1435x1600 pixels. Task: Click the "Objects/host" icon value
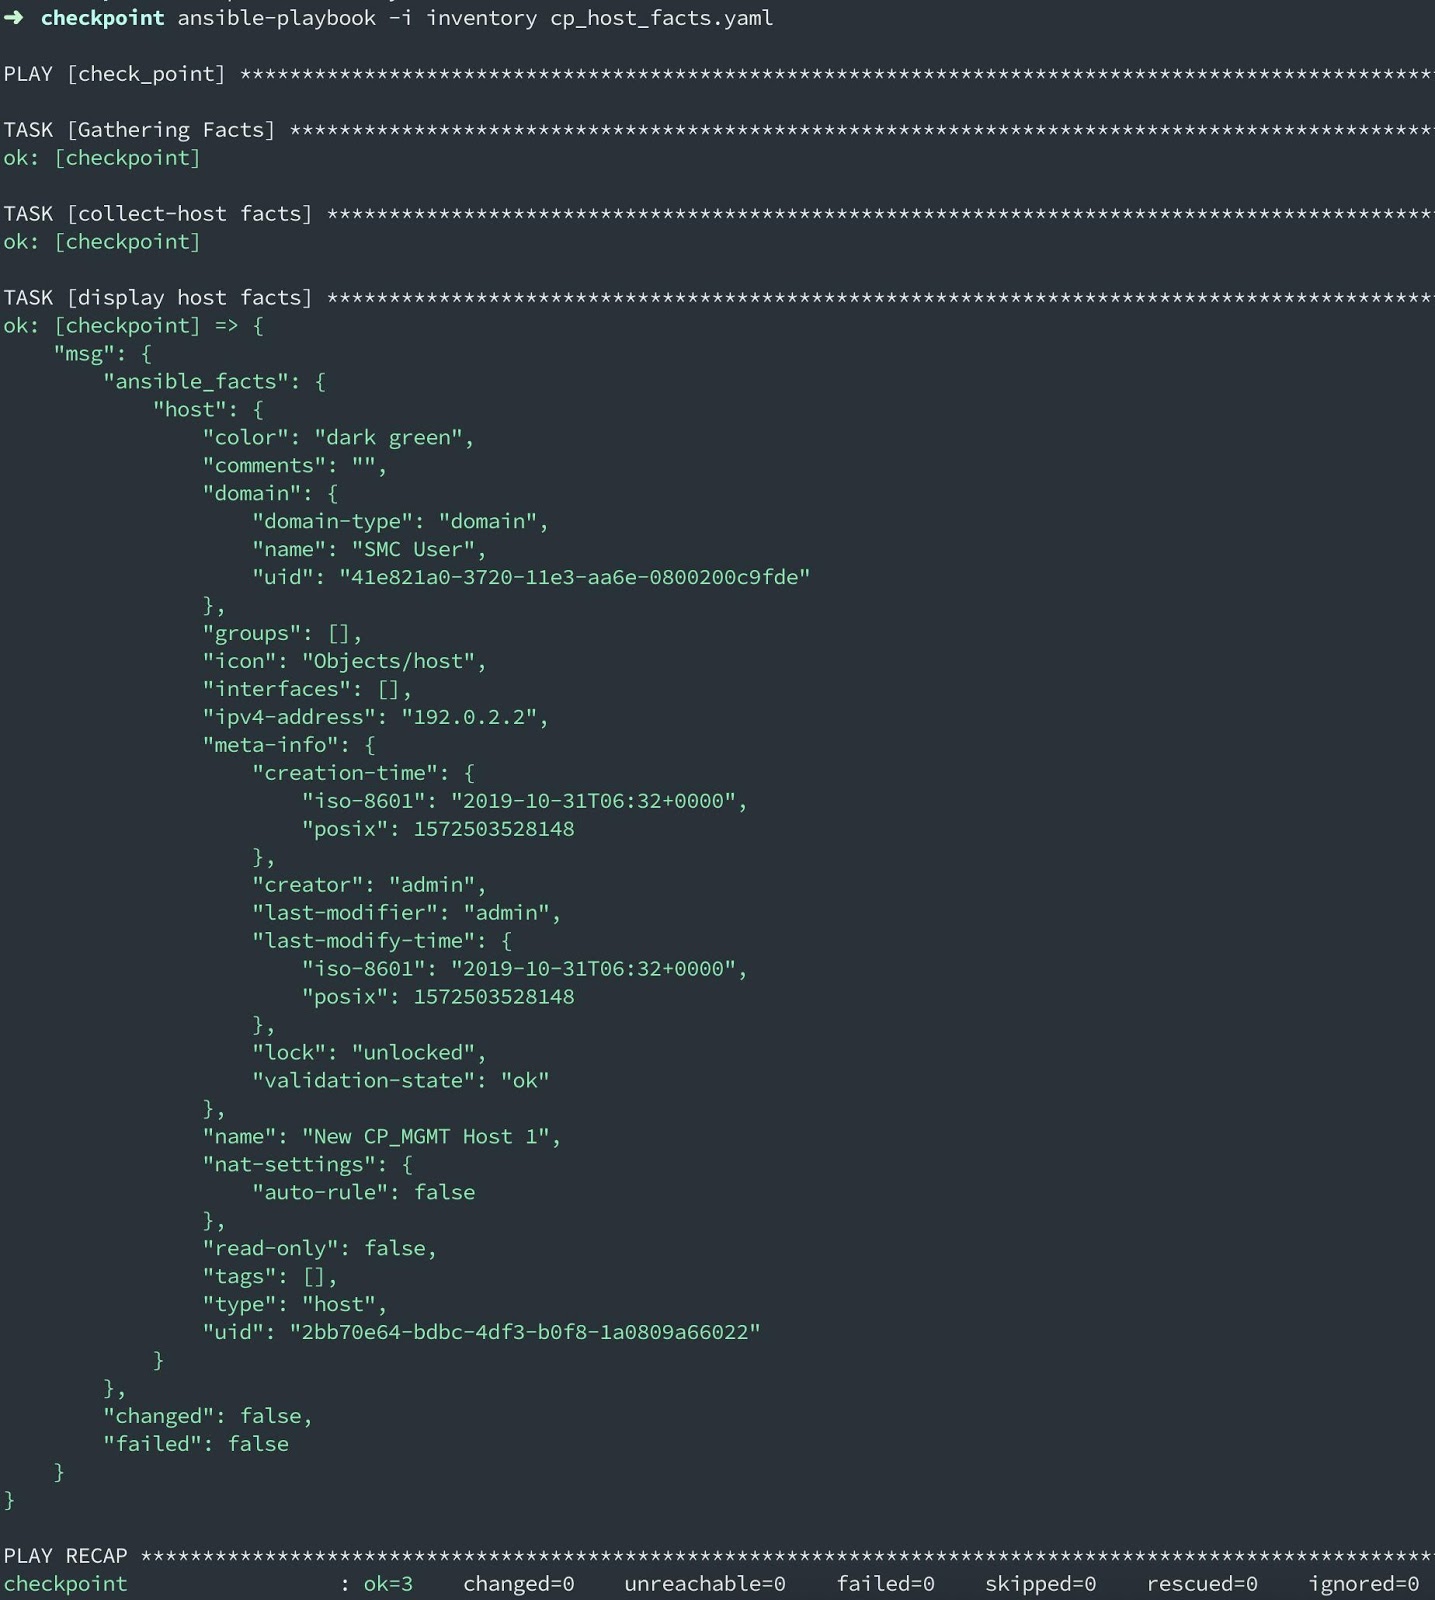(394, 662)
